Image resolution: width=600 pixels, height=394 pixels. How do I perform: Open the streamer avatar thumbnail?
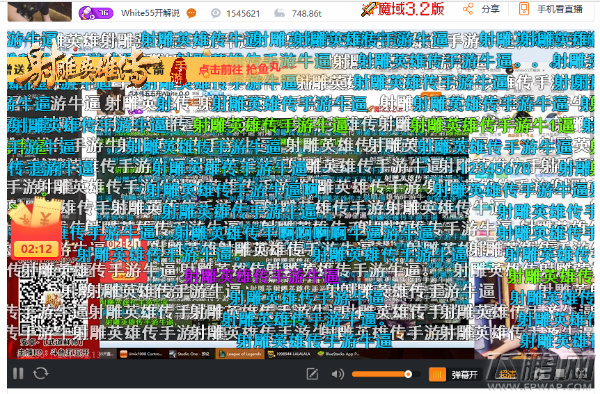click(39, 11)
